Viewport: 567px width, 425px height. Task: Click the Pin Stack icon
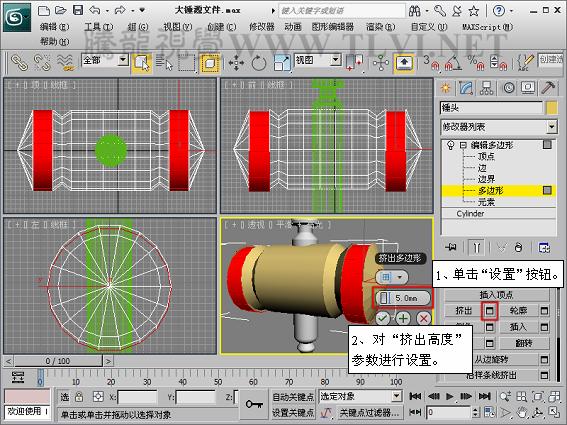click(x=451, y=247)
